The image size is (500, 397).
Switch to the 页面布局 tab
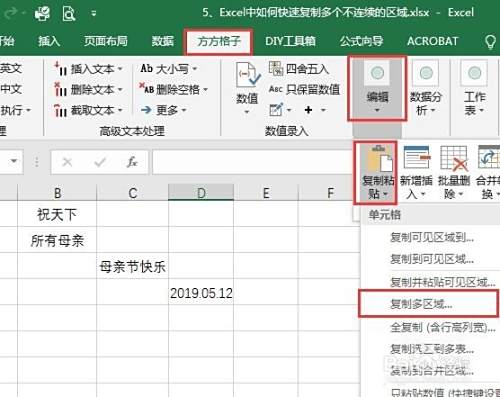click(106, 41)
